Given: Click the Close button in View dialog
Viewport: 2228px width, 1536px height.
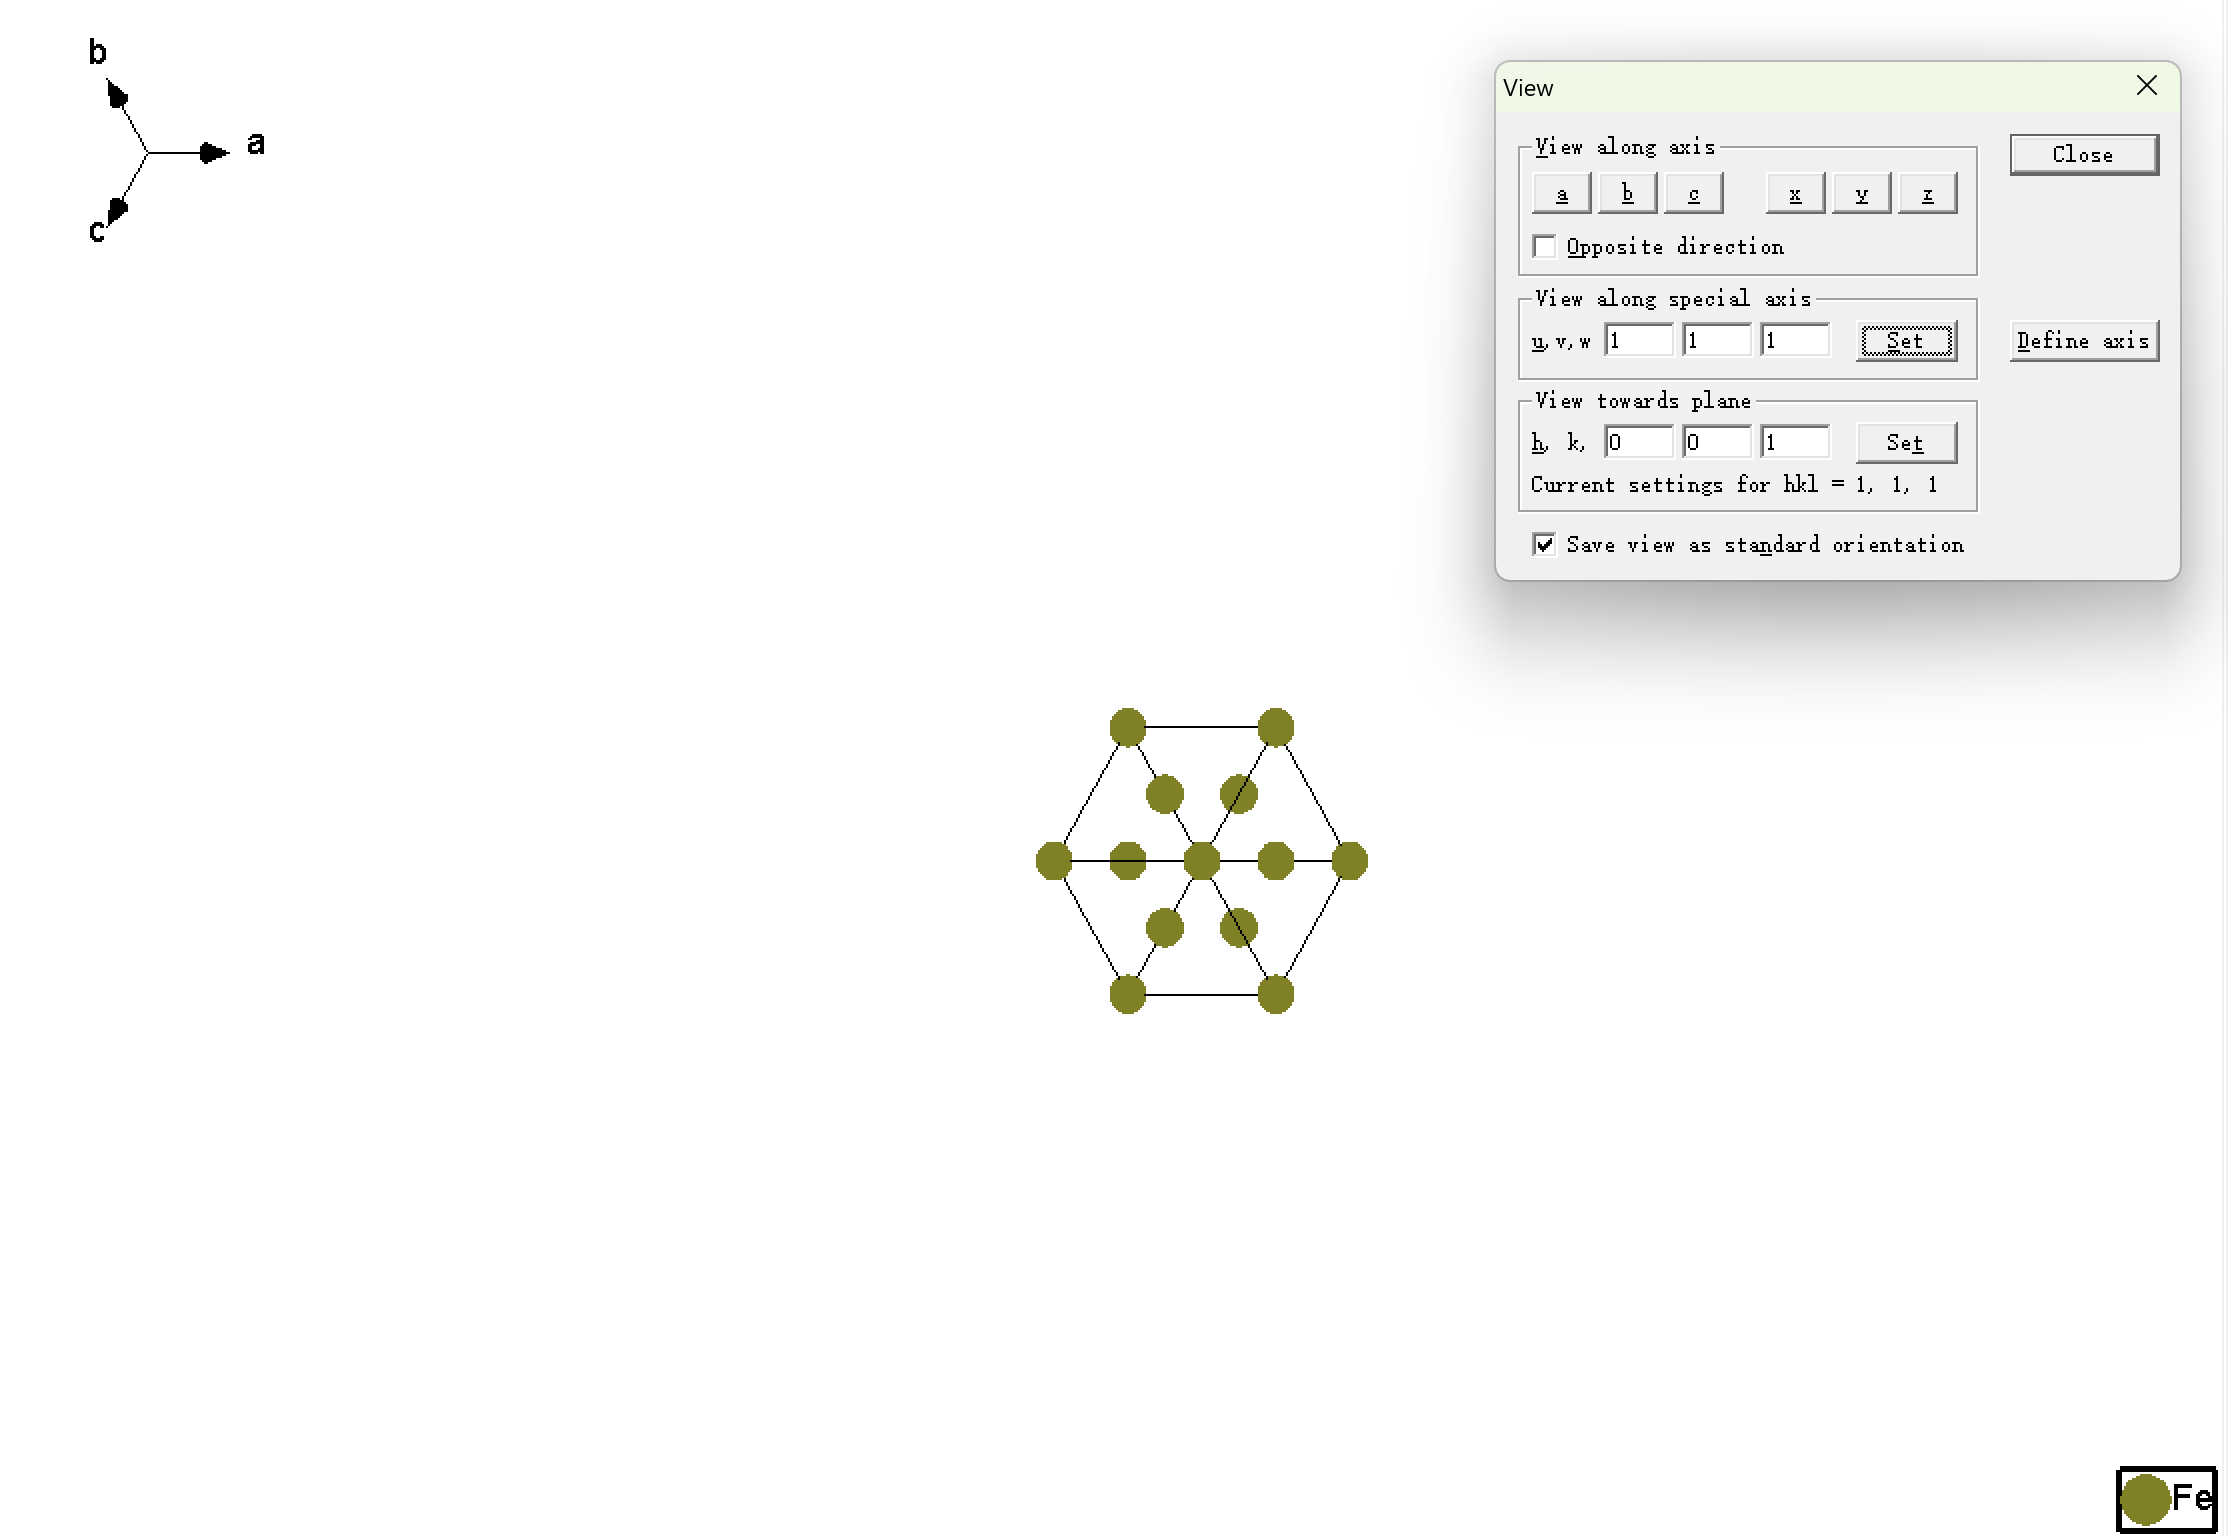Looking at the screenshot, I should point(2083,155).
